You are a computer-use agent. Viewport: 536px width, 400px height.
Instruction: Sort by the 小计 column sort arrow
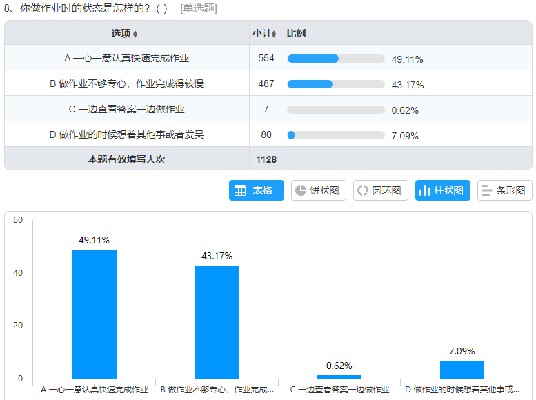tap(274, 34)
